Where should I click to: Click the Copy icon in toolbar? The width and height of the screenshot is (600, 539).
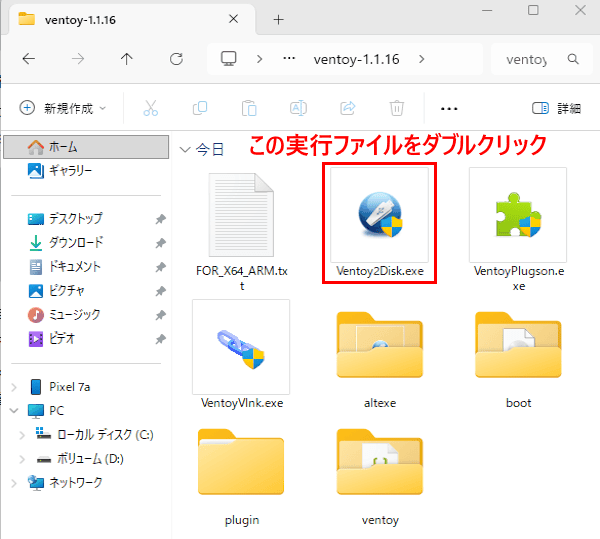pos(200,108)
